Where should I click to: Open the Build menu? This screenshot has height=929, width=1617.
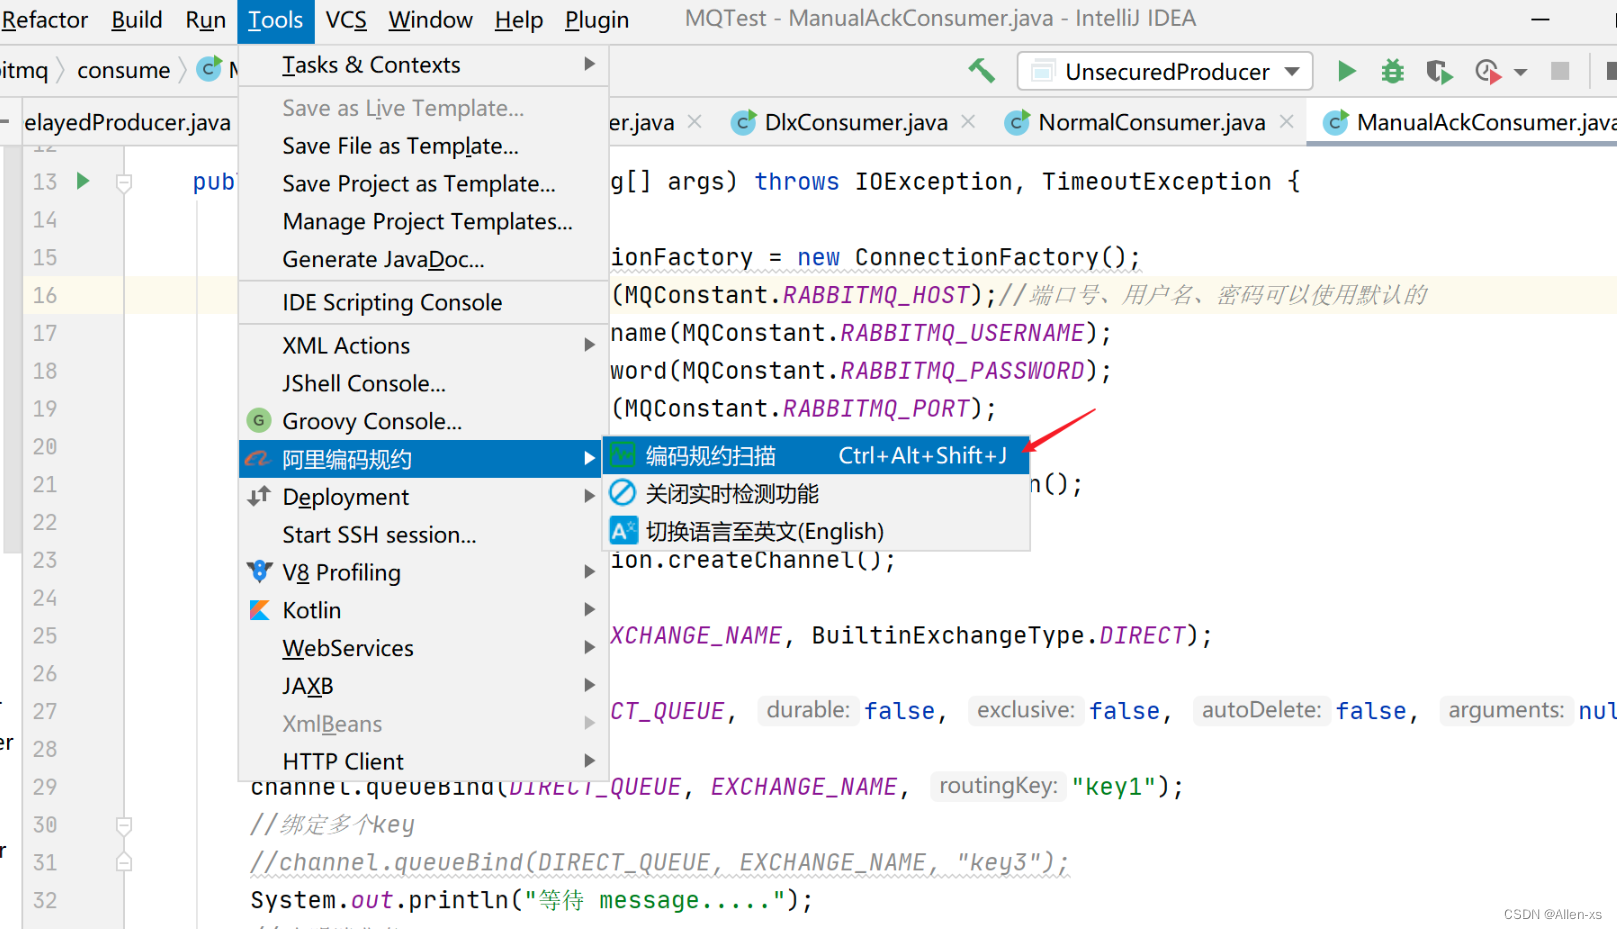pyautogui.click(x=136, y=20)
